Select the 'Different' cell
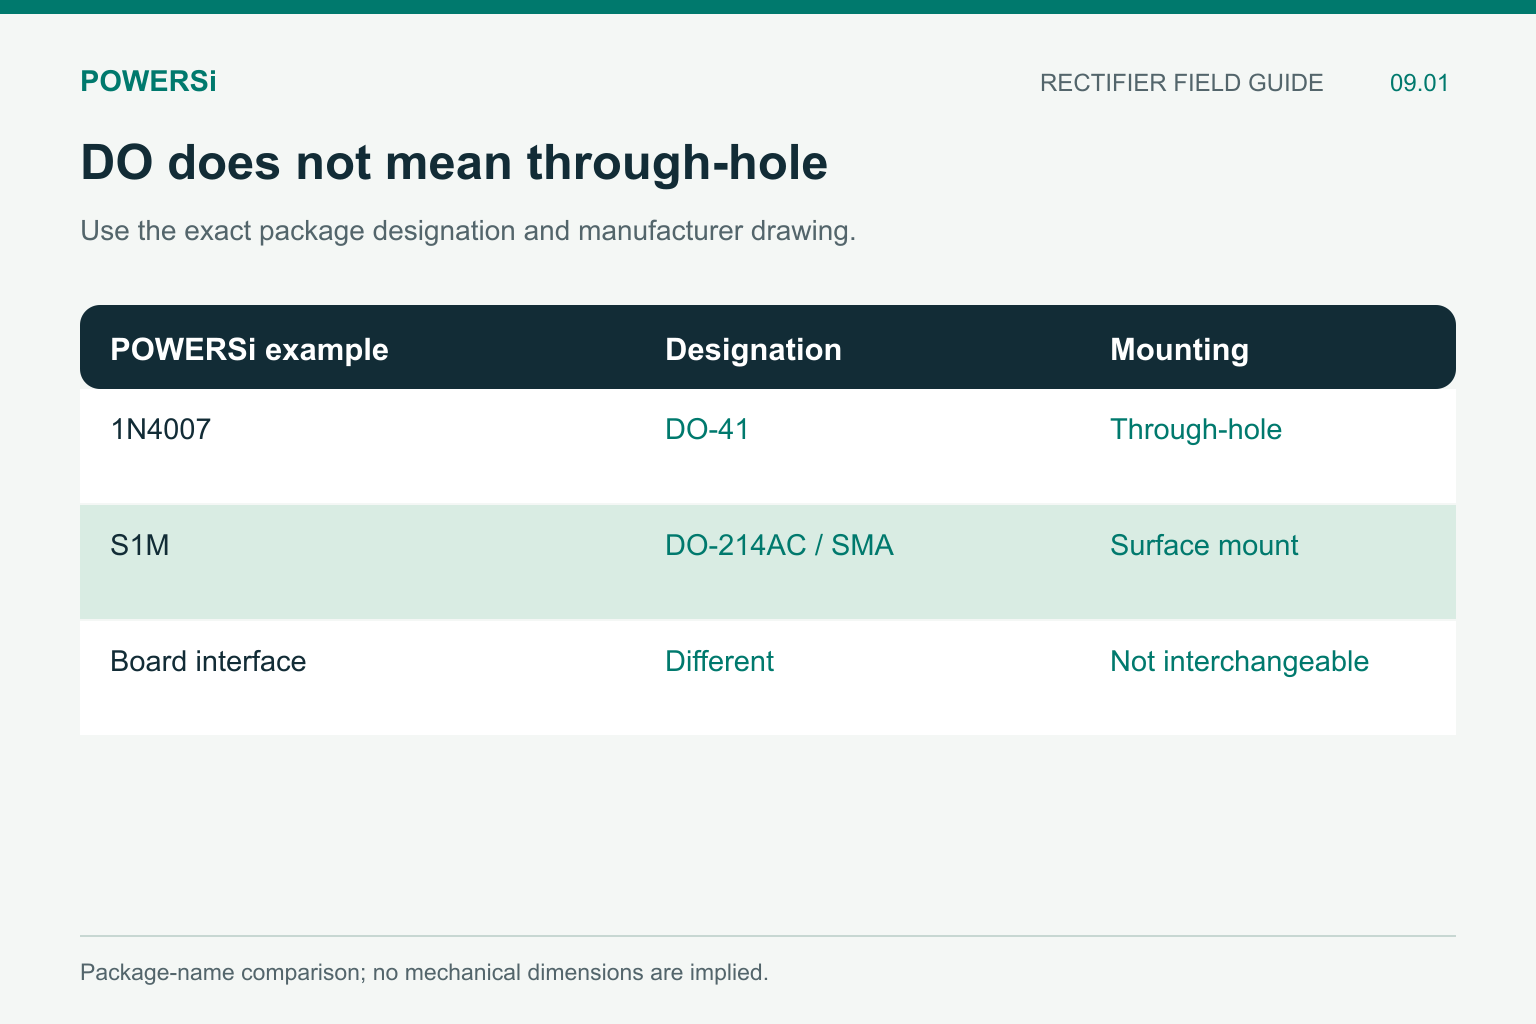 [x=719, y=661]
